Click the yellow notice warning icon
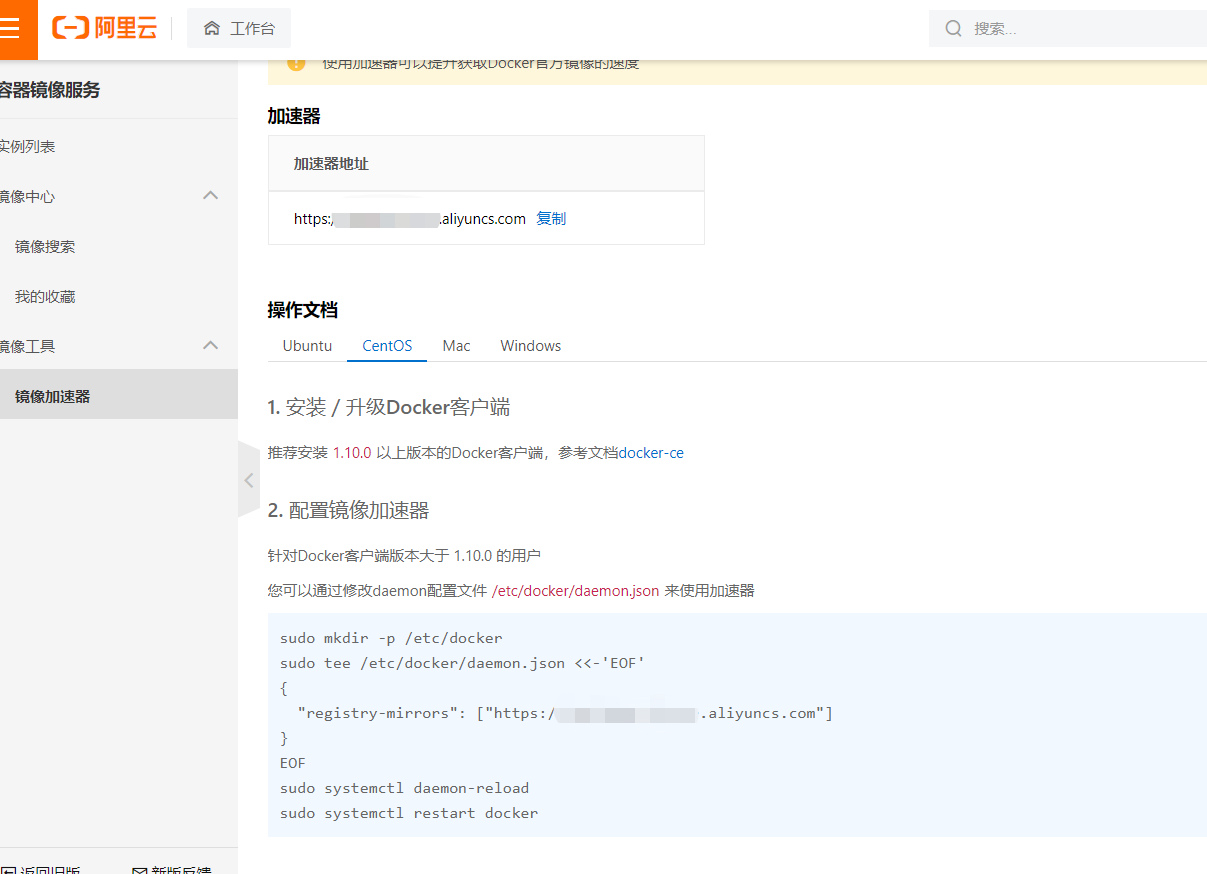Screen dimensions: 1207x874 click(296, 64)
